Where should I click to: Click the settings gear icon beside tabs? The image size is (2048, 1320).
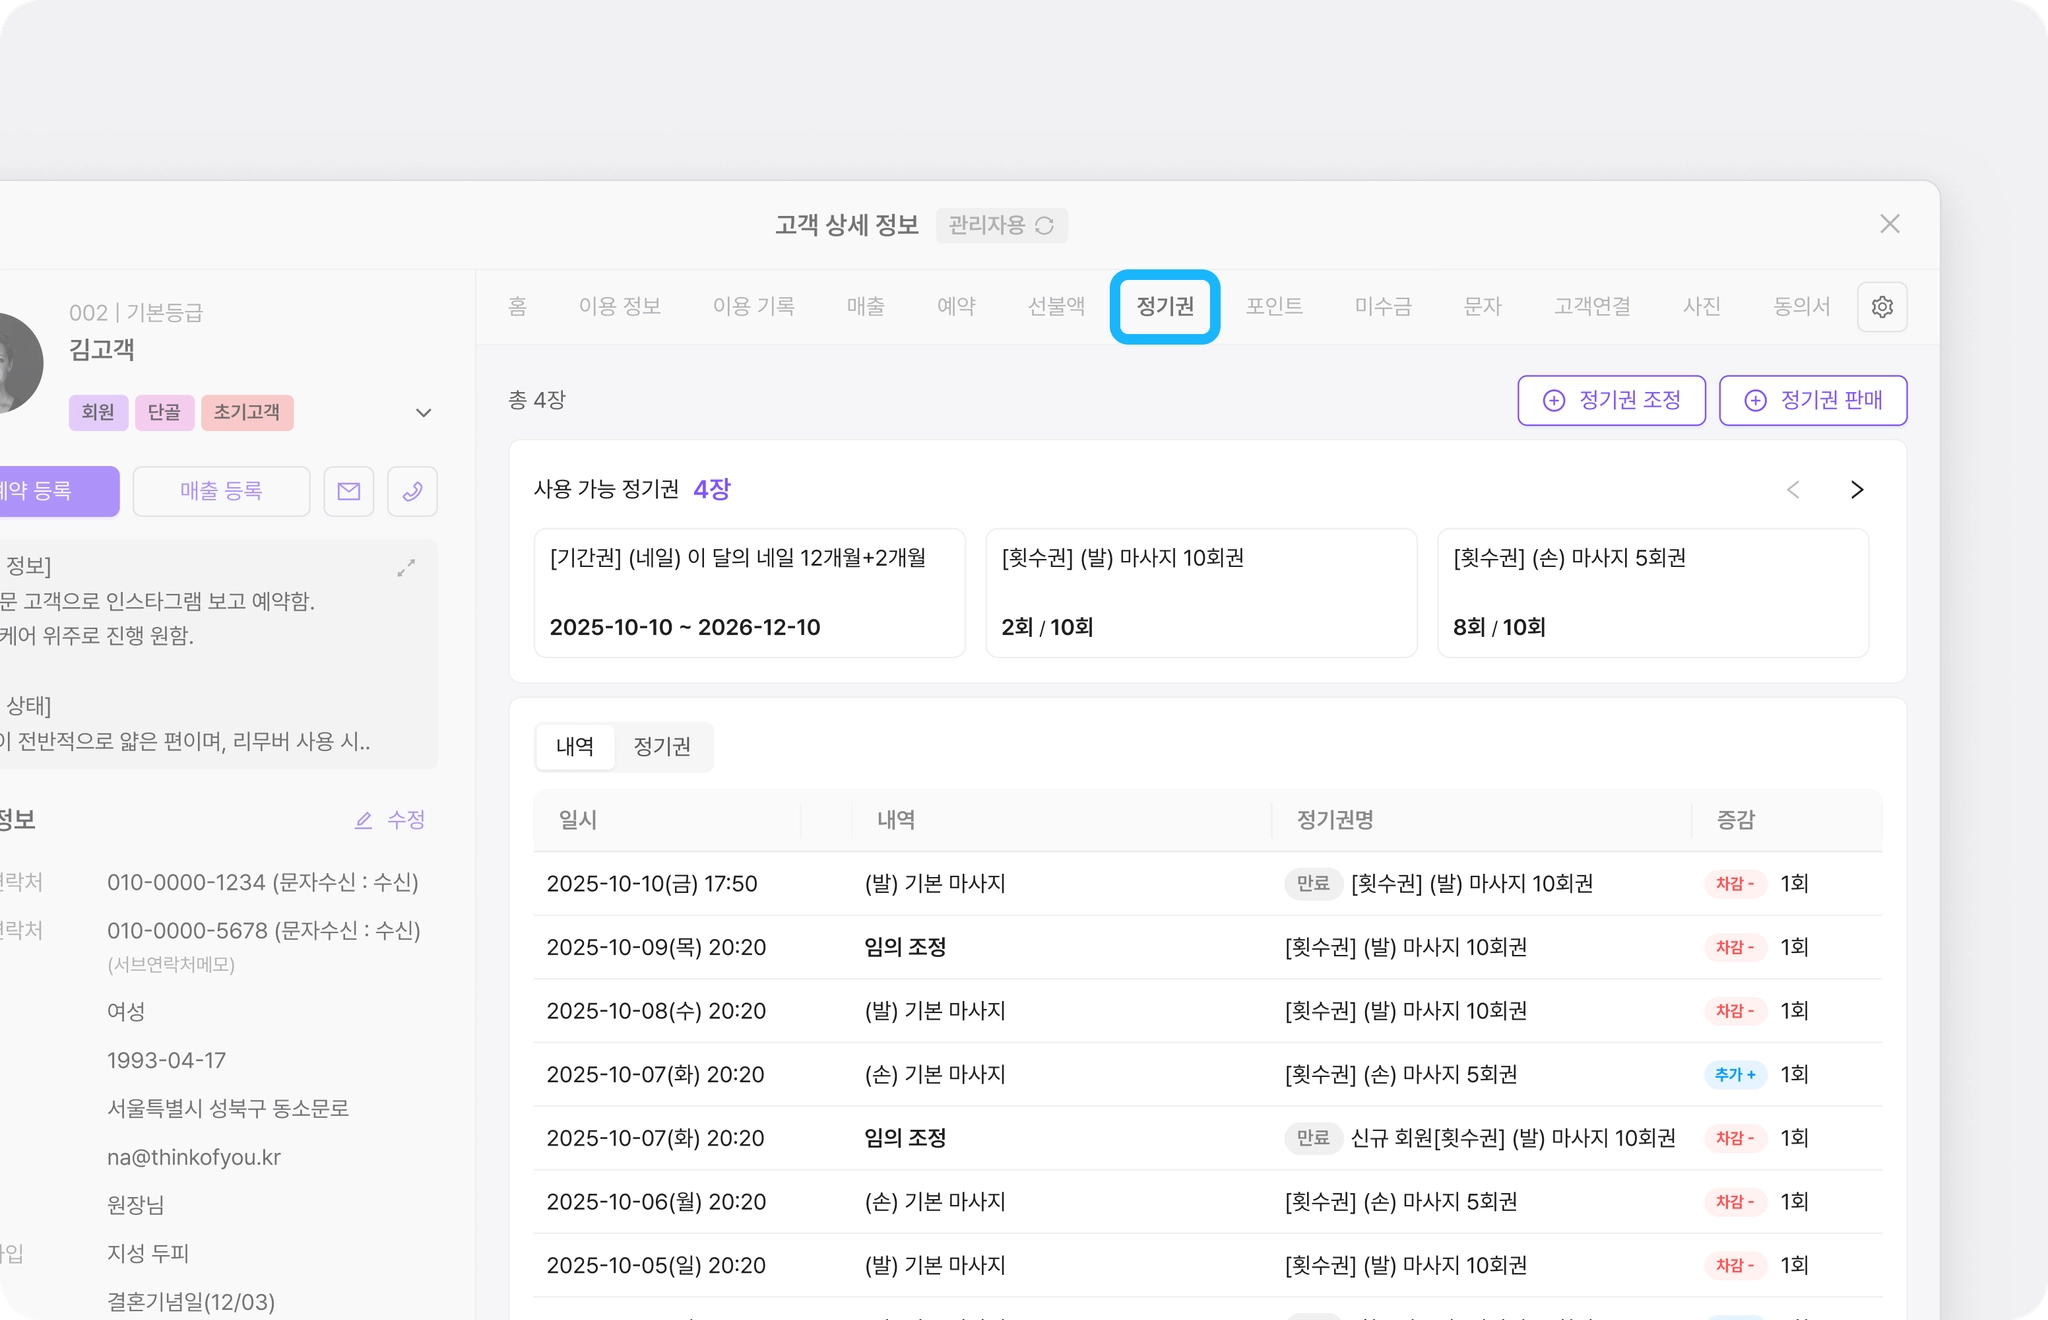(1882, 307)
